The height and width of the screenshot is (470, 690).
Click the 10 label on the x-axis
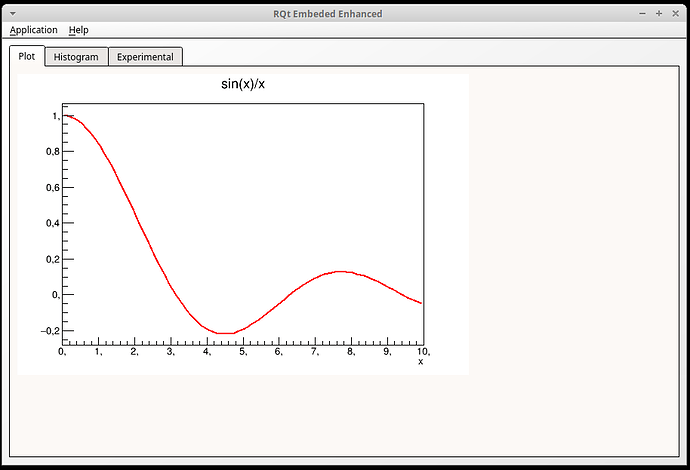[423, 352]
